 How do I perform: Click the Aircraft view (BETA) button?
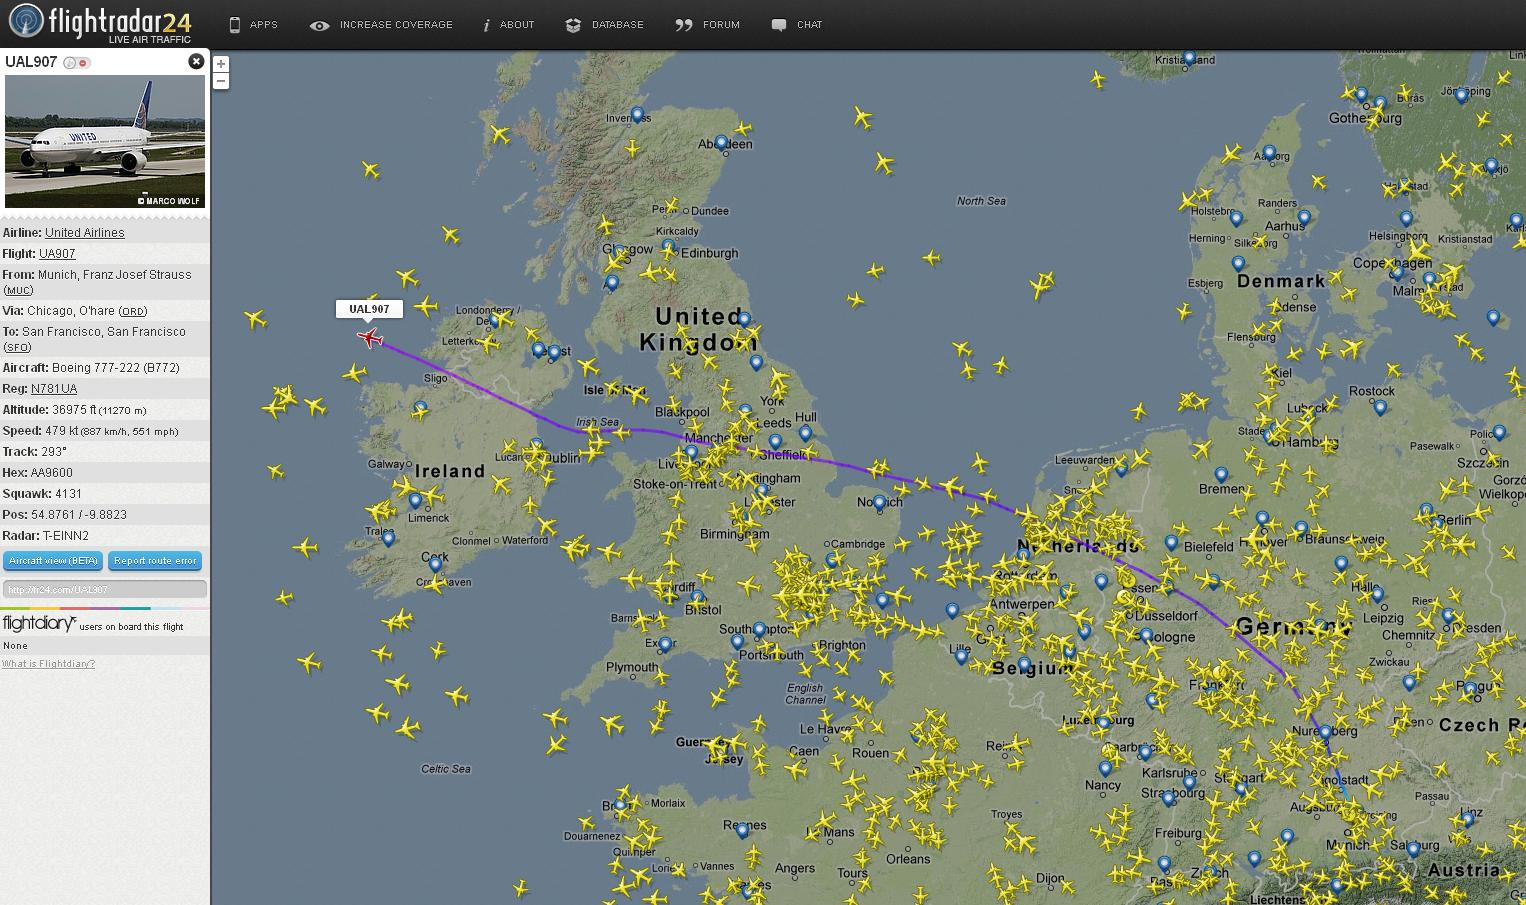[53, 561]
